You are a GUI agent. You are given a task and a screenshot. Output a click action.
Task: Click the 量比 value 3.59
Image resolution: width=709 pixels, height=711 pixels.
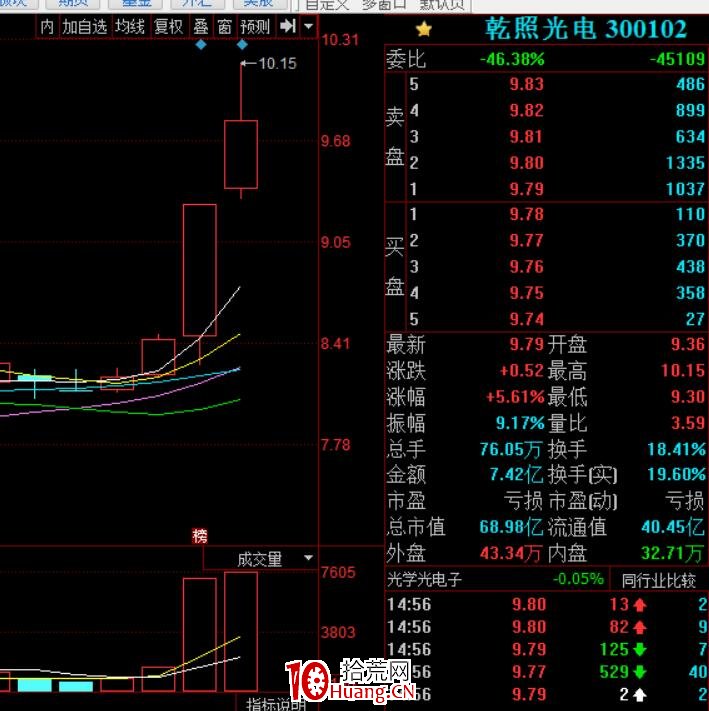(688, 423)
